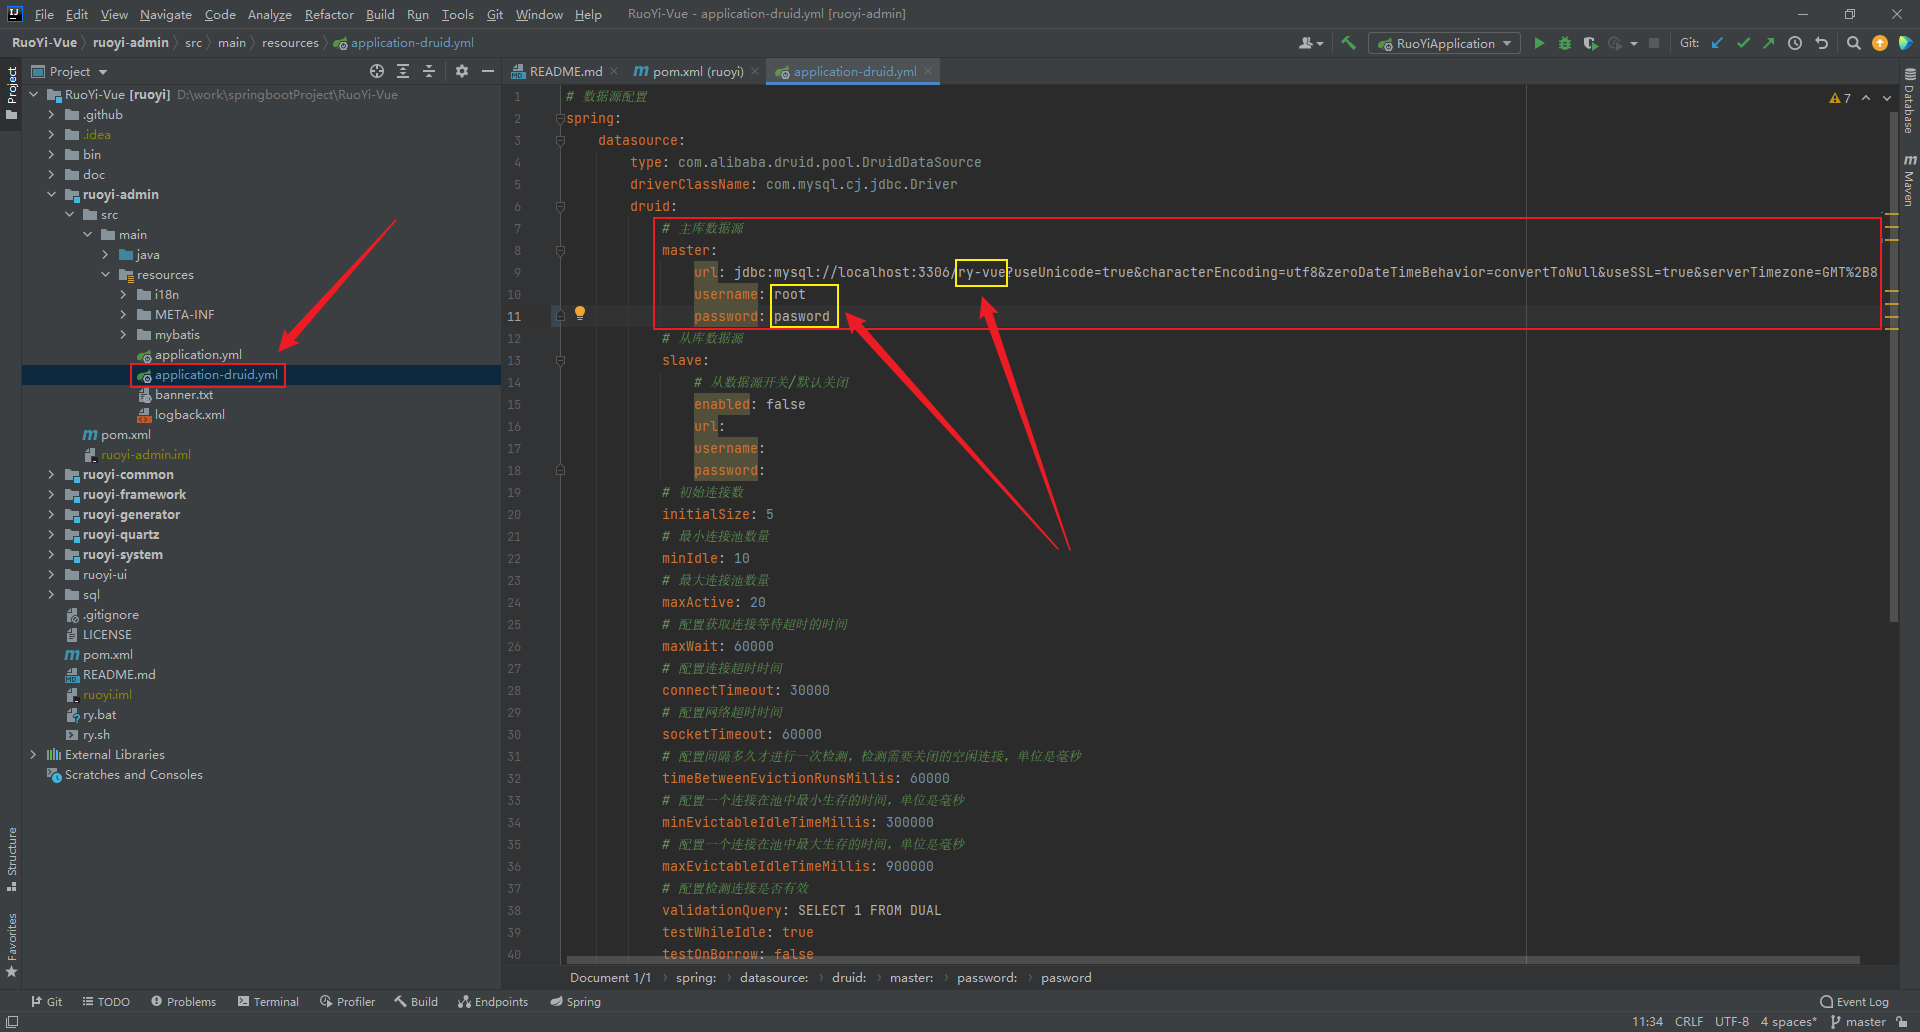Click Expand All in Project panel

(x=403, y=71)
